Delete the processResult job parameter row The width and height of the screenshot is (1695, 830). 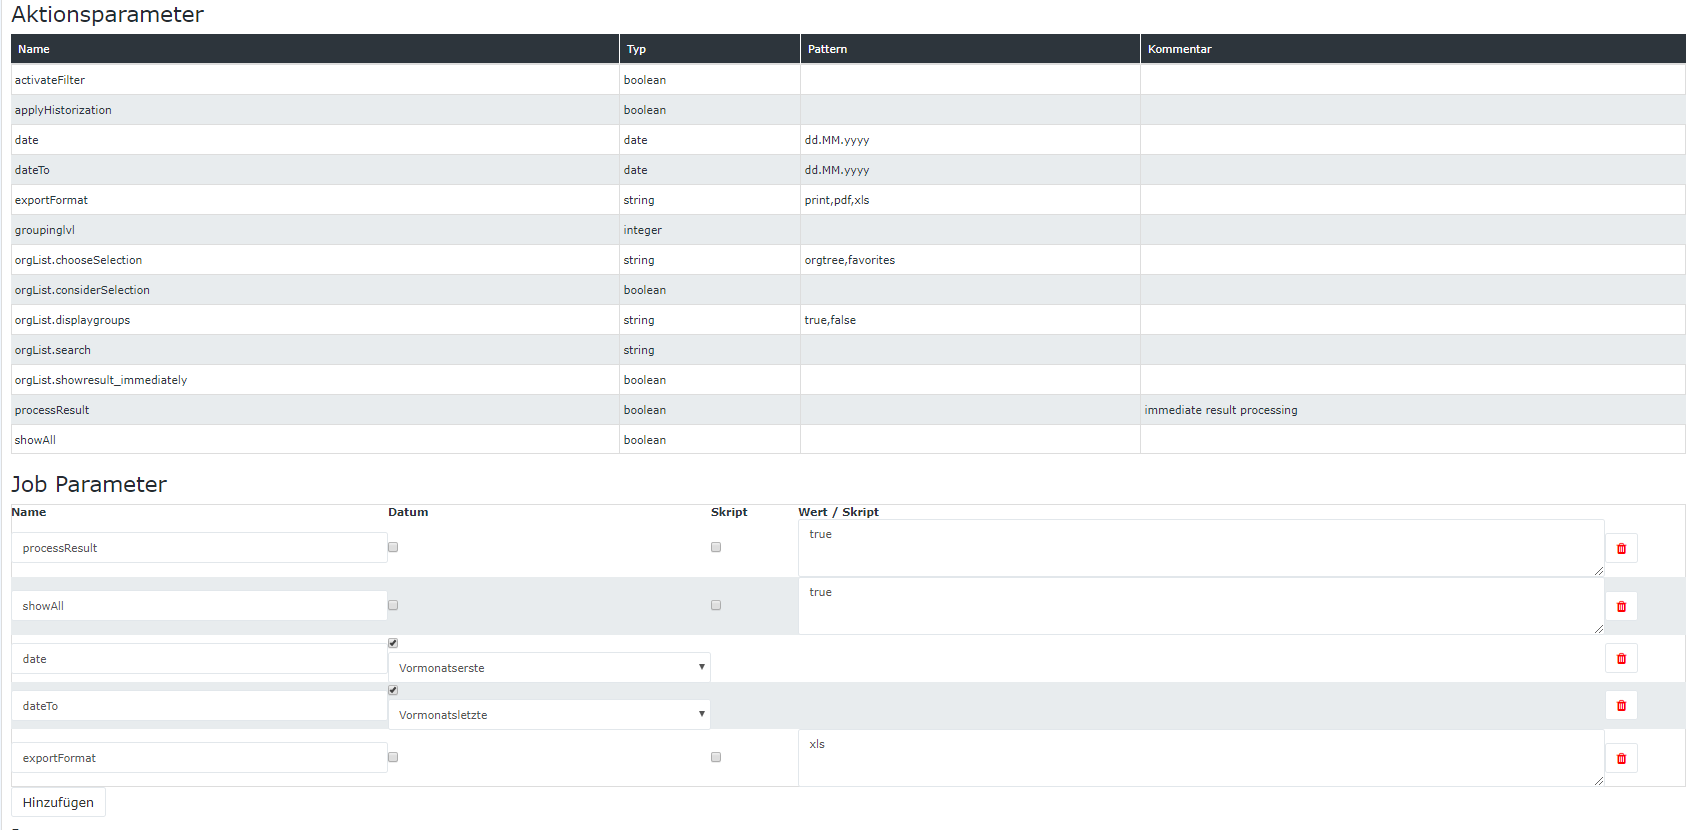coord(1621,548)
